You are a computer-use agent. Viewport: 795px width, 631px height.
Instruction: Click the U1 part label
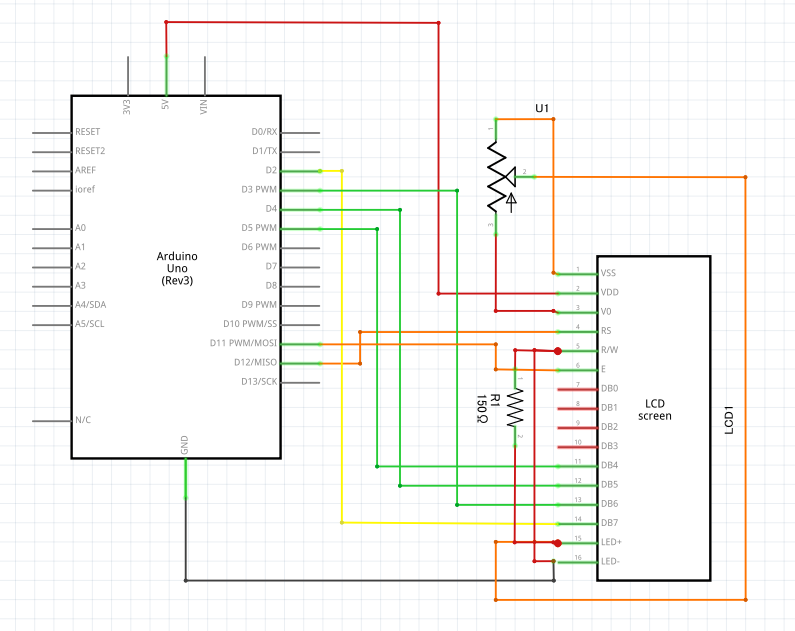coord(542,108)
